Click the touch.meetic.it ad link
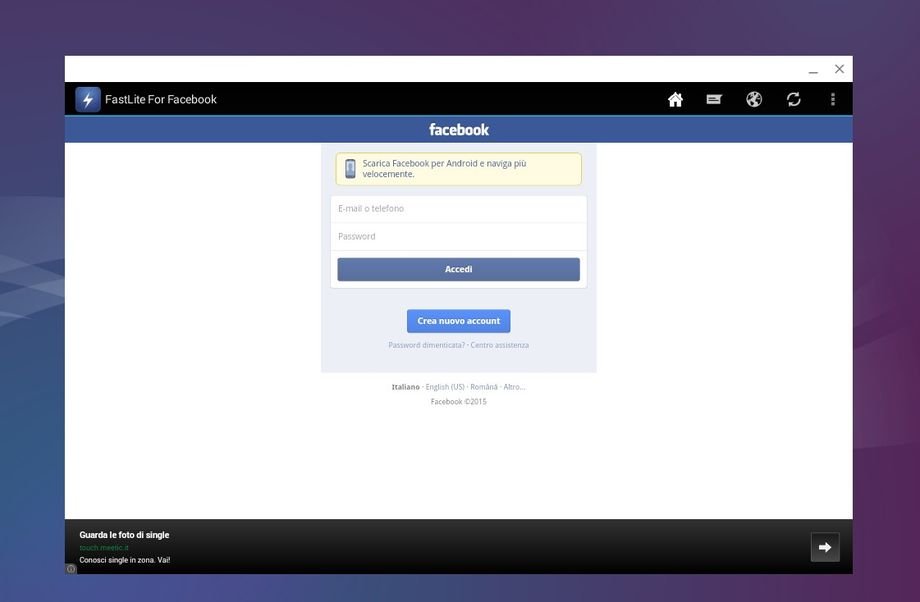 point(104,548)
